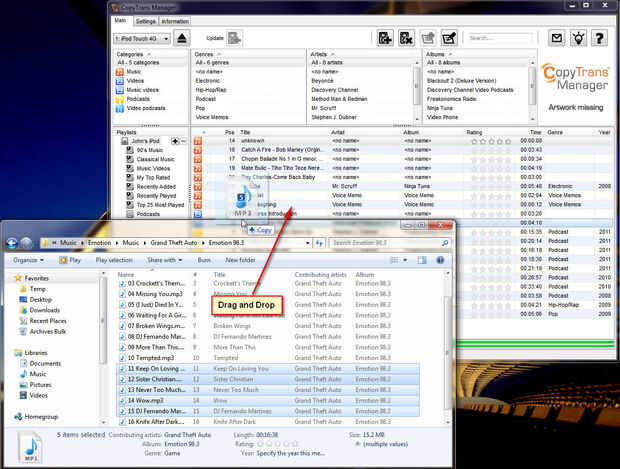Sort tracks by the Rating column header
The image size is (620, 469).
pyautogui.click(x=474, y=132)
